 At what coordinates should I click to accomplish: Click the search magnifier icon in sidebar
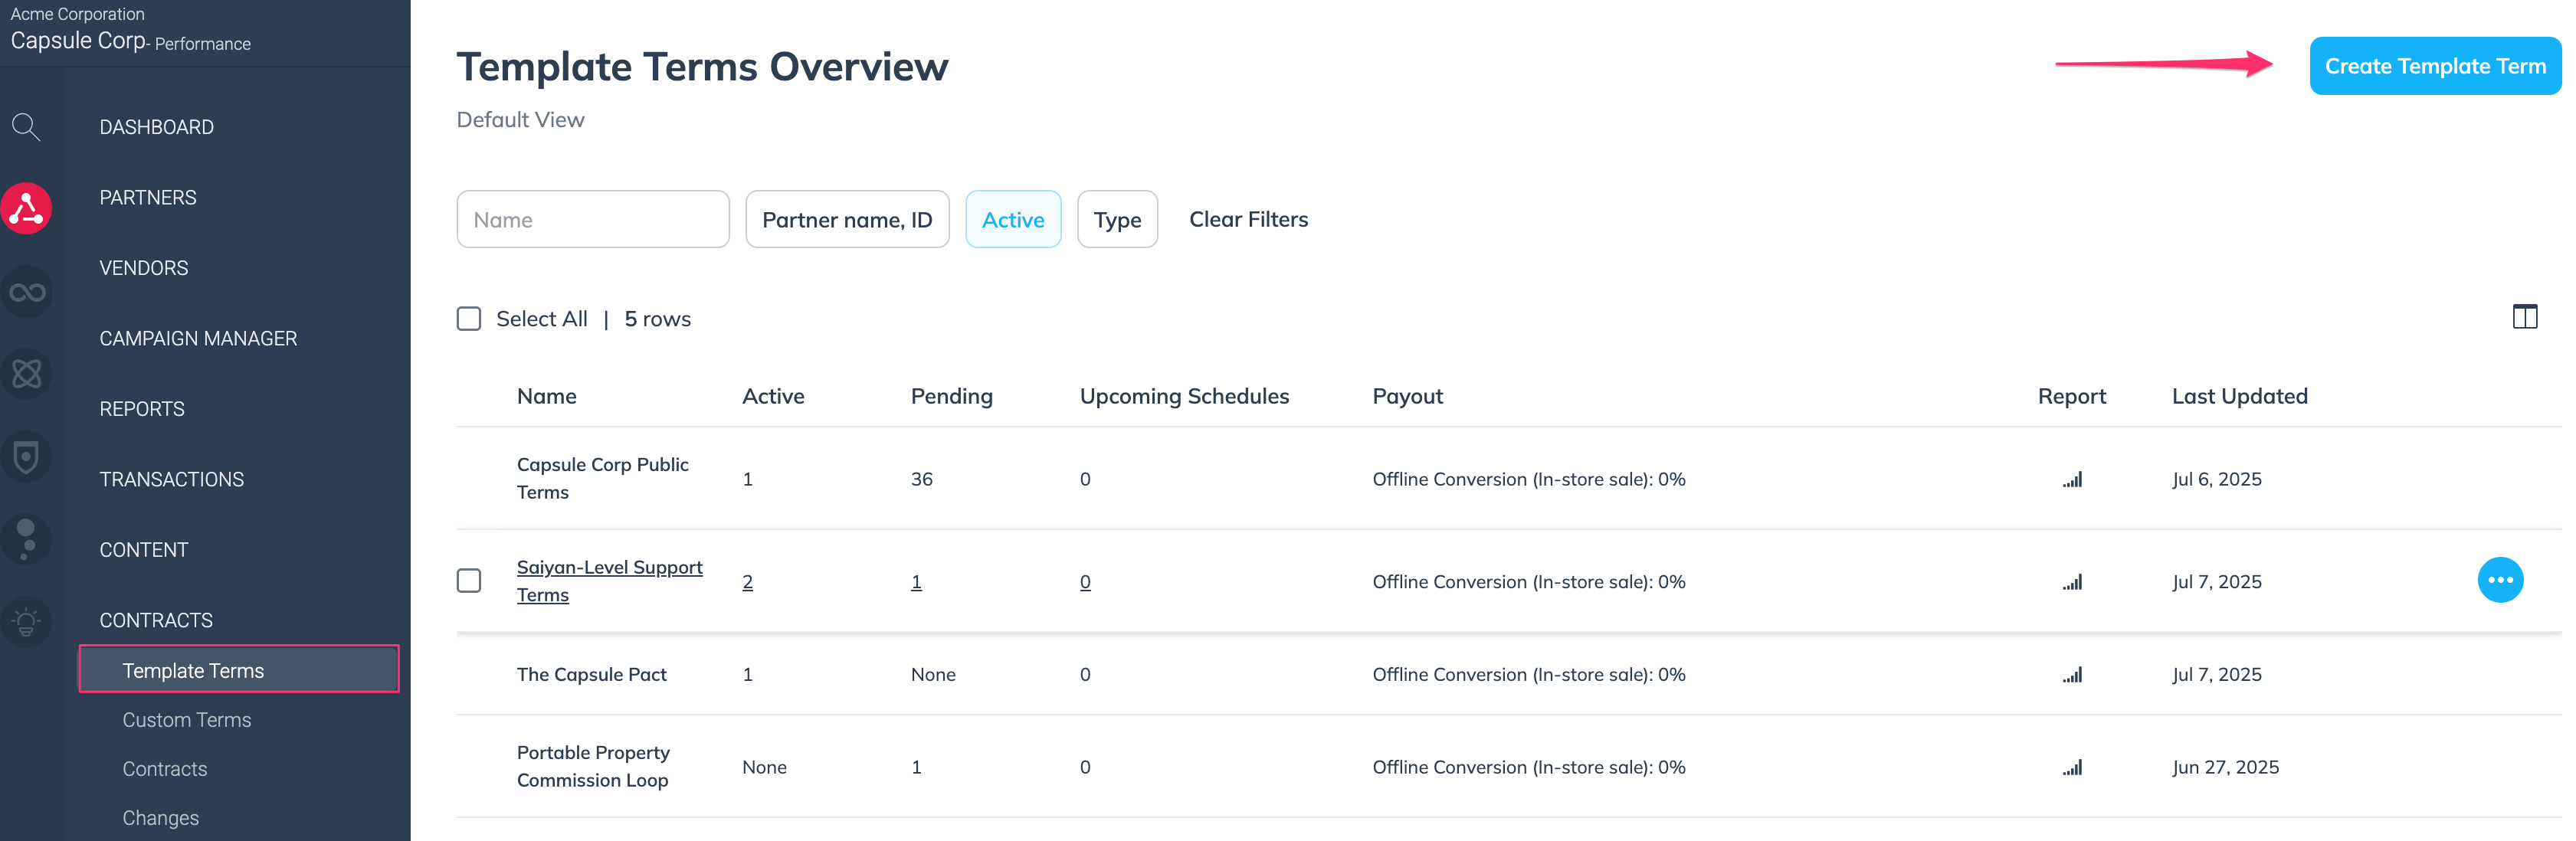pos(26,127)
